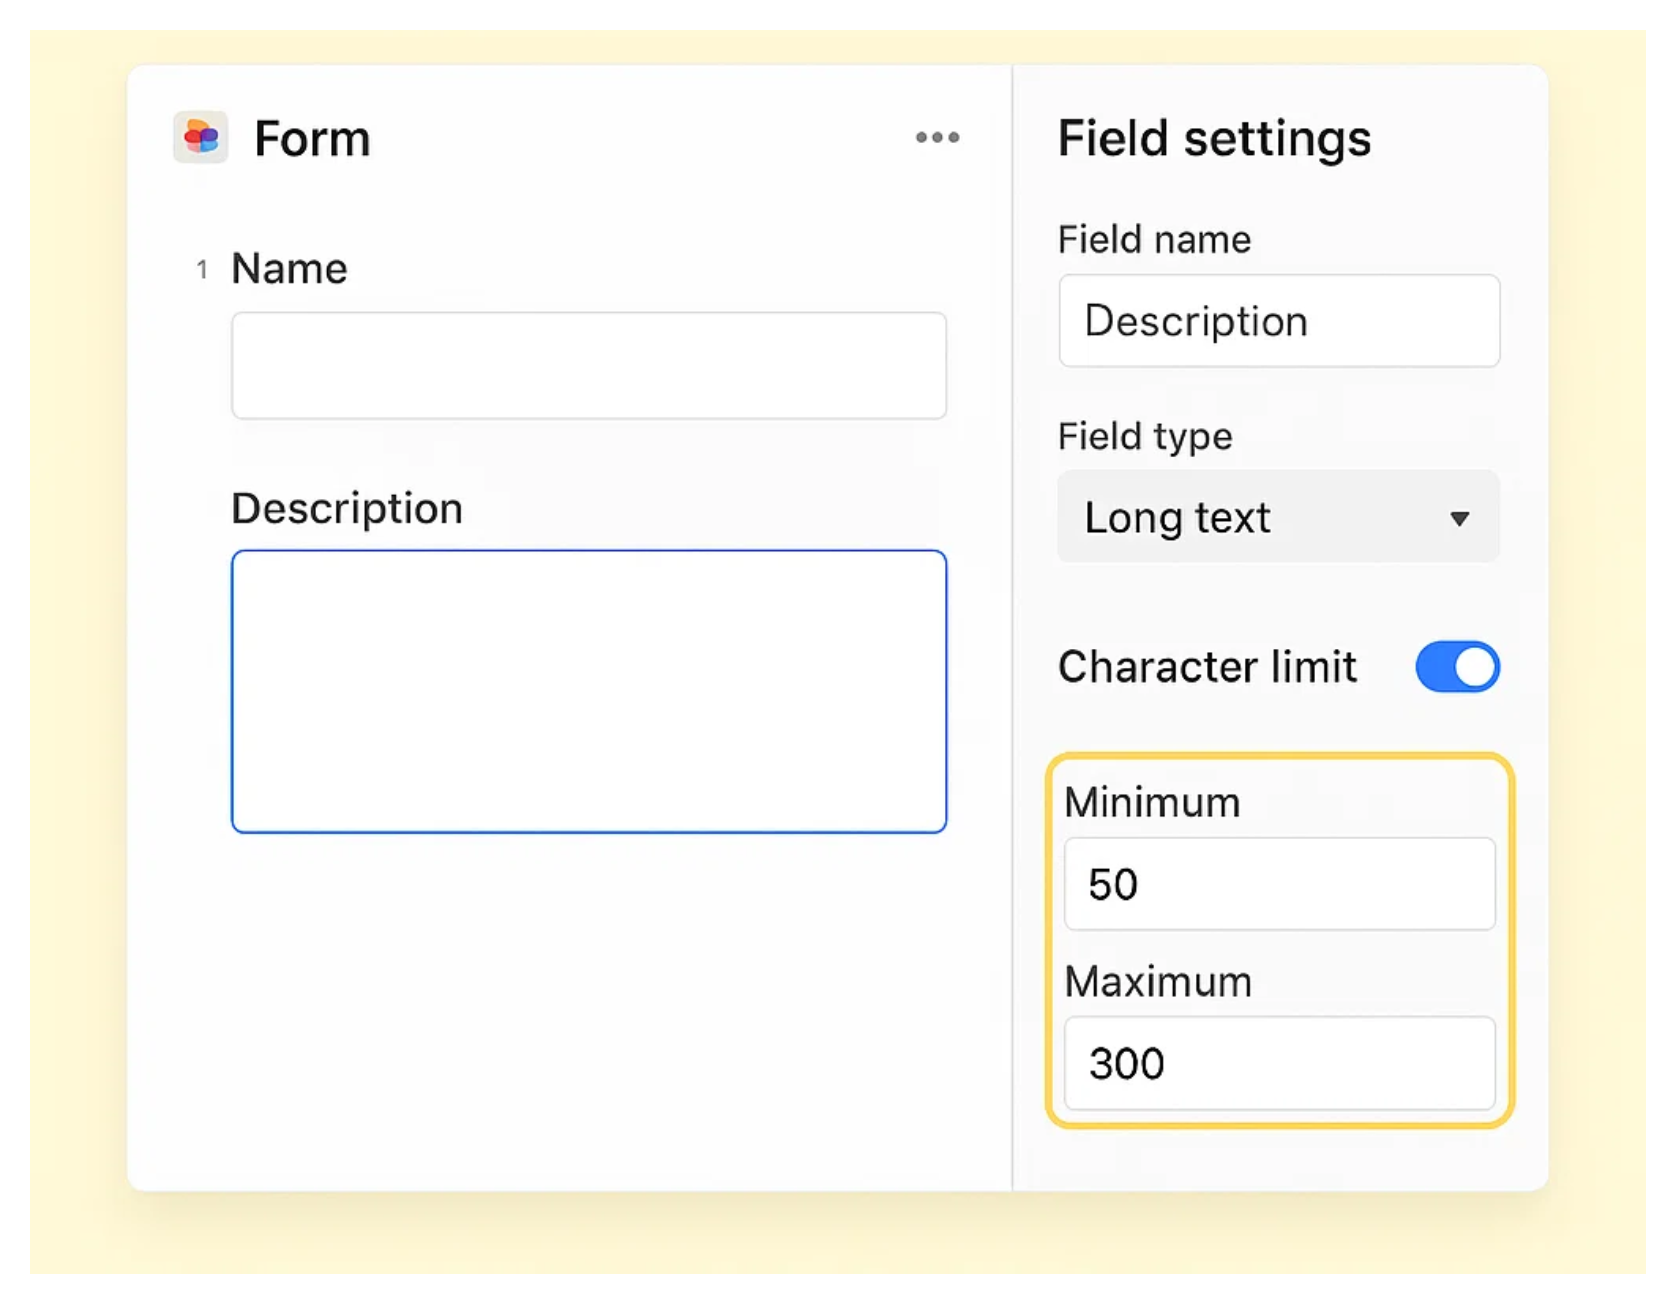Click the Maximum label text
Screen dimensions: 1676x1304
pos(1157,981)
